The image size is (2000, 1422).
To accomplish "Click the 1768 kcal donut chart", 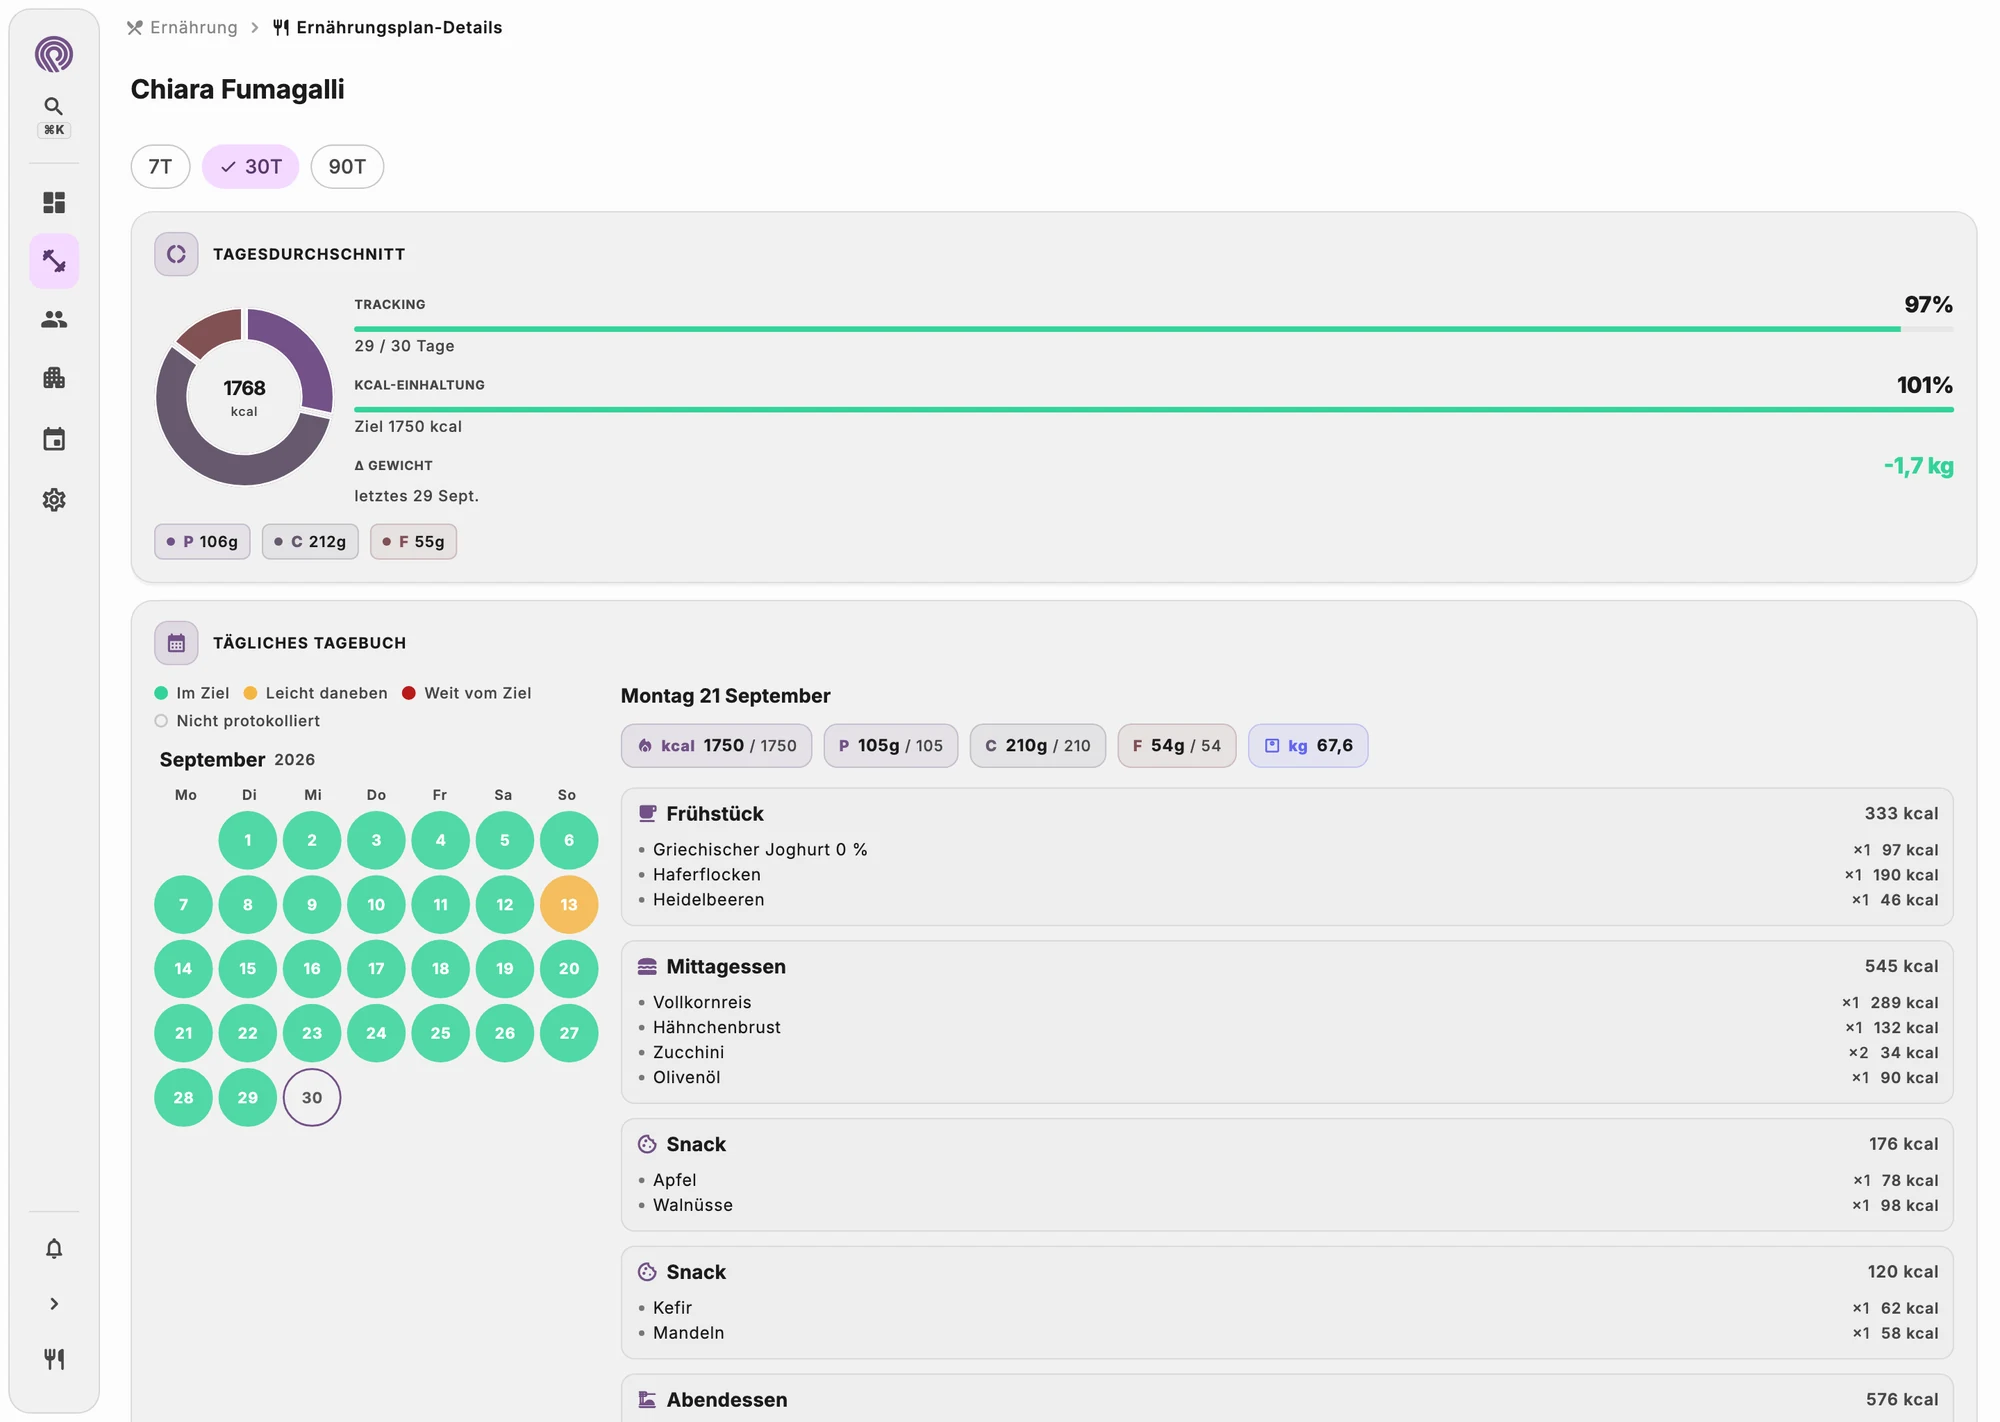I will (244, 397).
